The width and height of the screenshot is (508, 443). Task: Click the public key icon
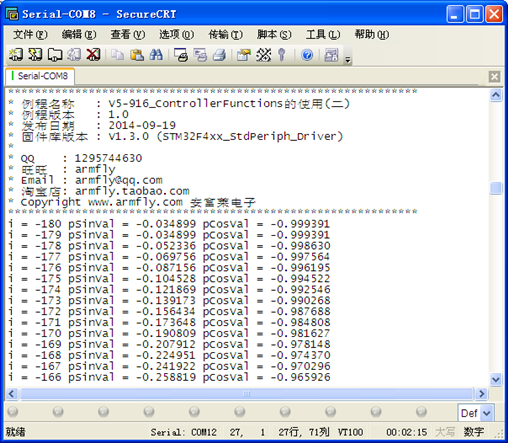tap(282, 55)
